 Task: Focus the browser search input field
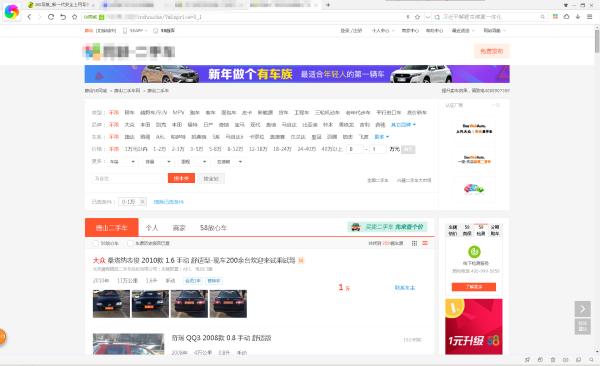[x=490, y=17]
